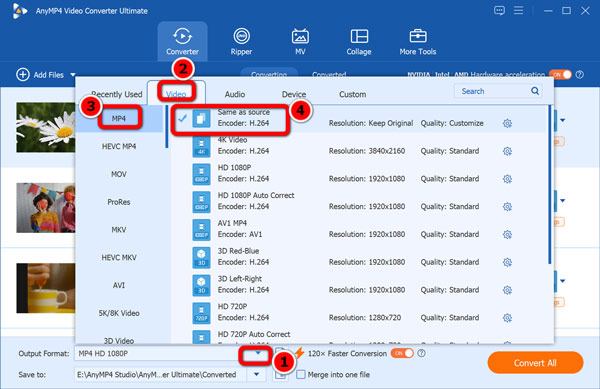Click the AnyMP4 app logo
The image size is (600, 389).
coord(19,11)
